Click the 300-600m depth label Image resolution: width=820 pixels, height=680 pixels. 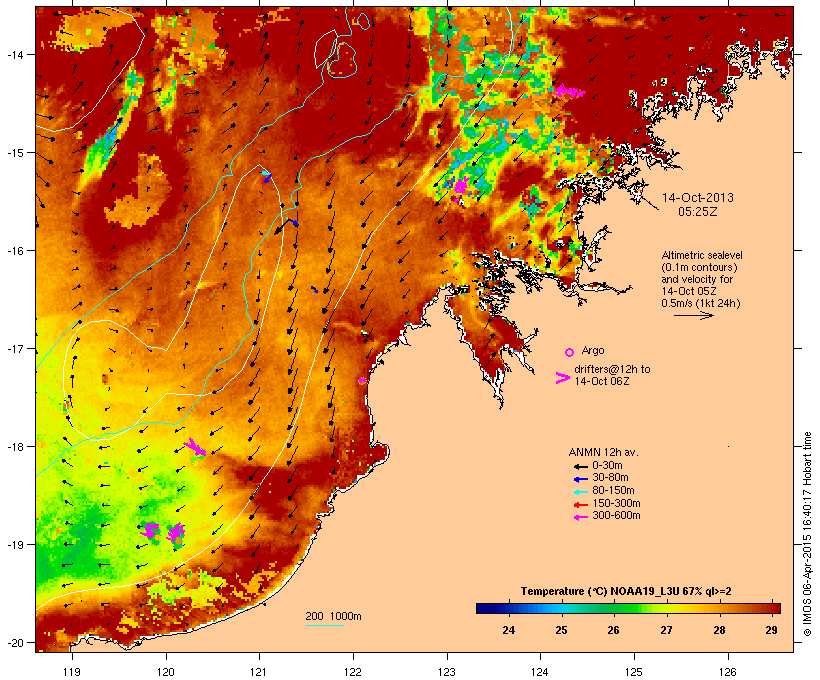click(x=616, y=516)
